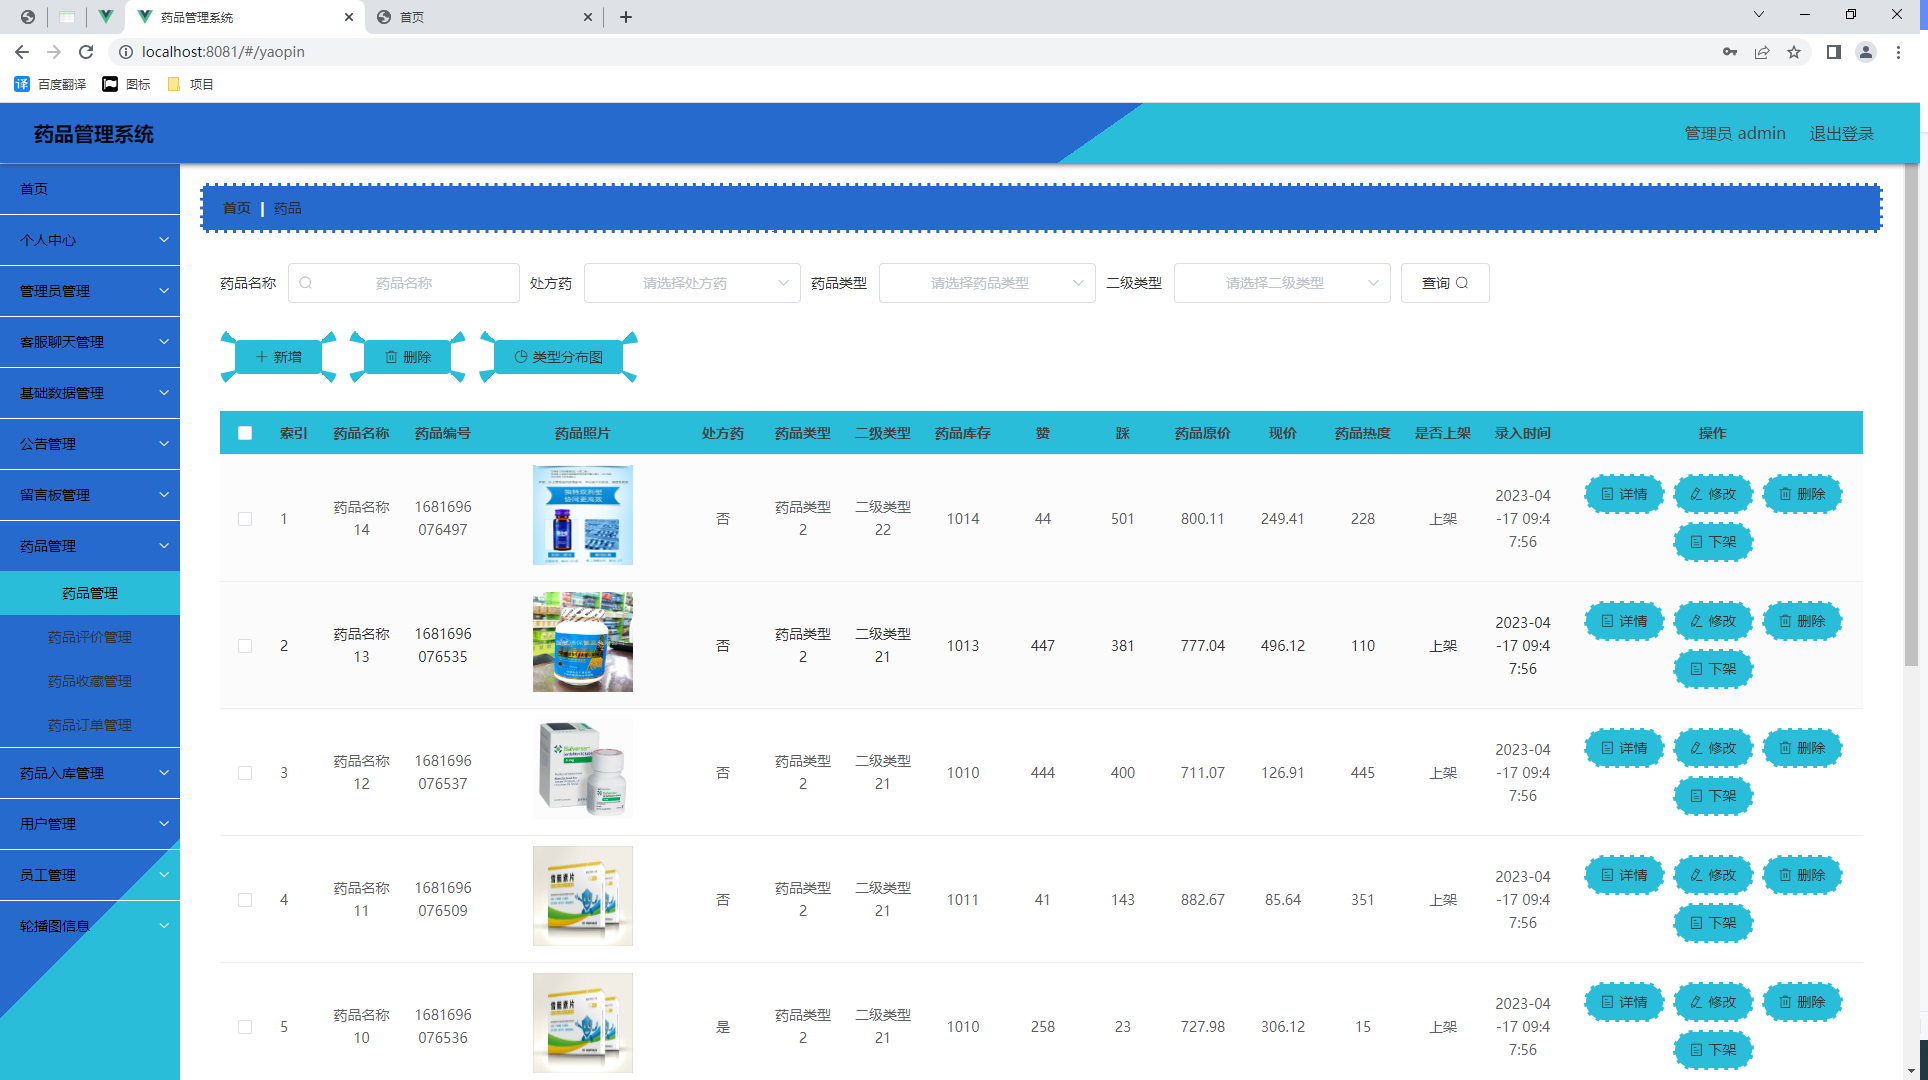Click the 查询 search button

tap(1445, 283)
